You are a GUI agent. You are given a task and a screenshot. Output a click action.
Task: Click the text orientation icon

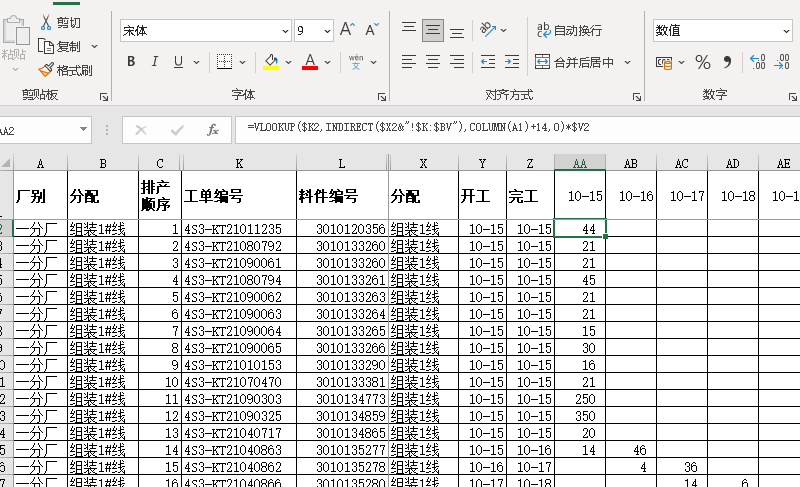(x=488, y=30)
